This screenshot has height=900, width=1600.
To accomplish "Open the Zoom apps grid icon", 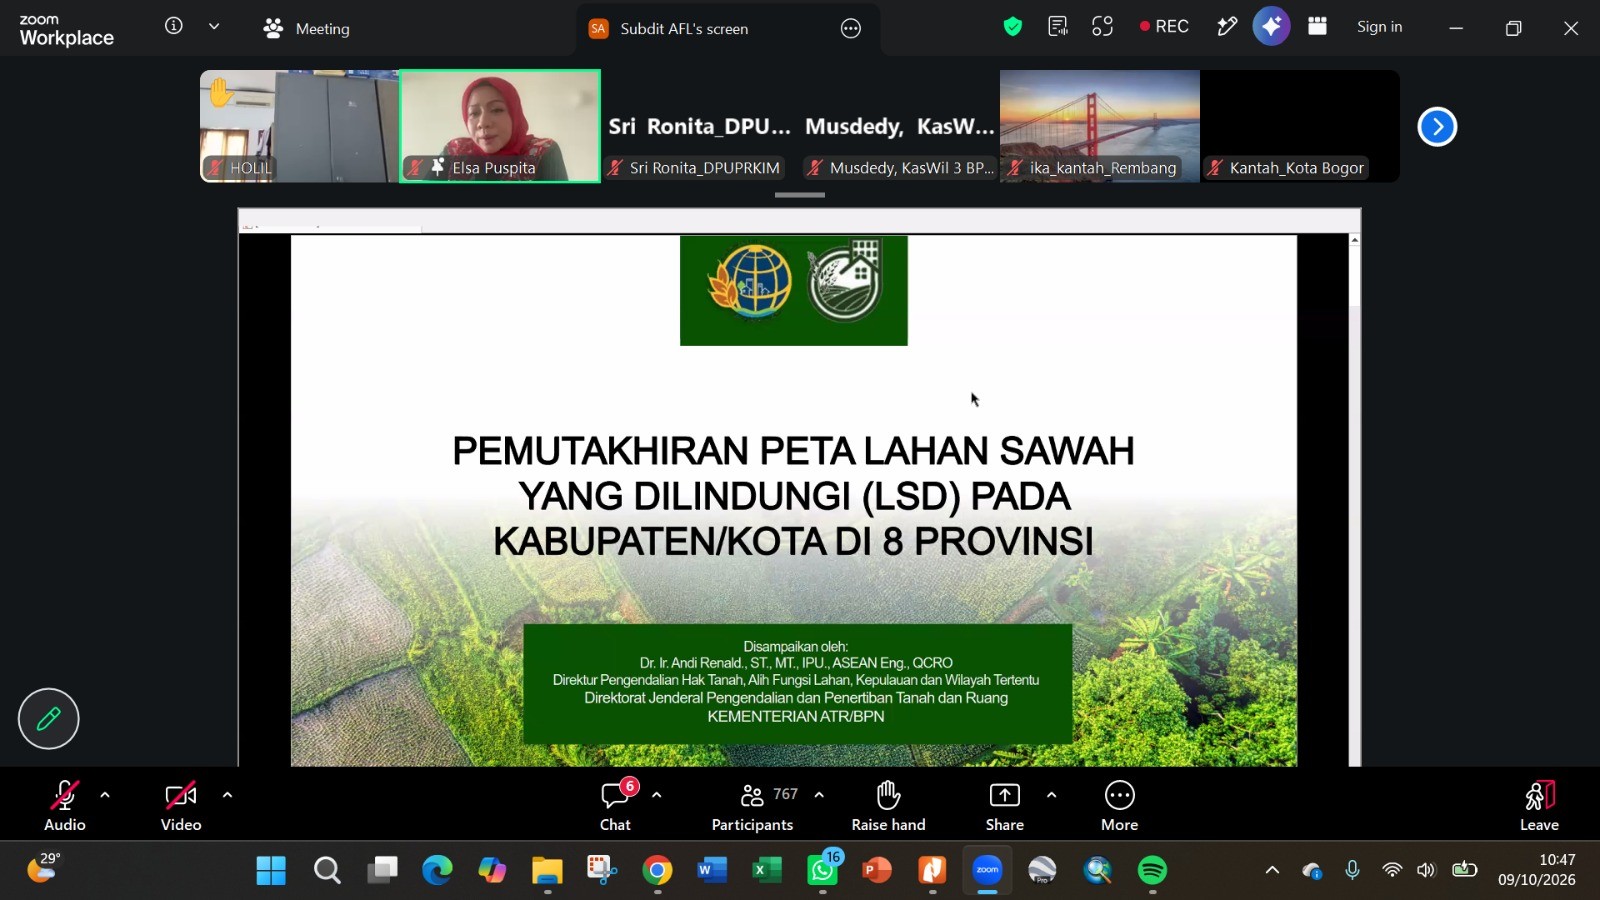I will 1318,27.
